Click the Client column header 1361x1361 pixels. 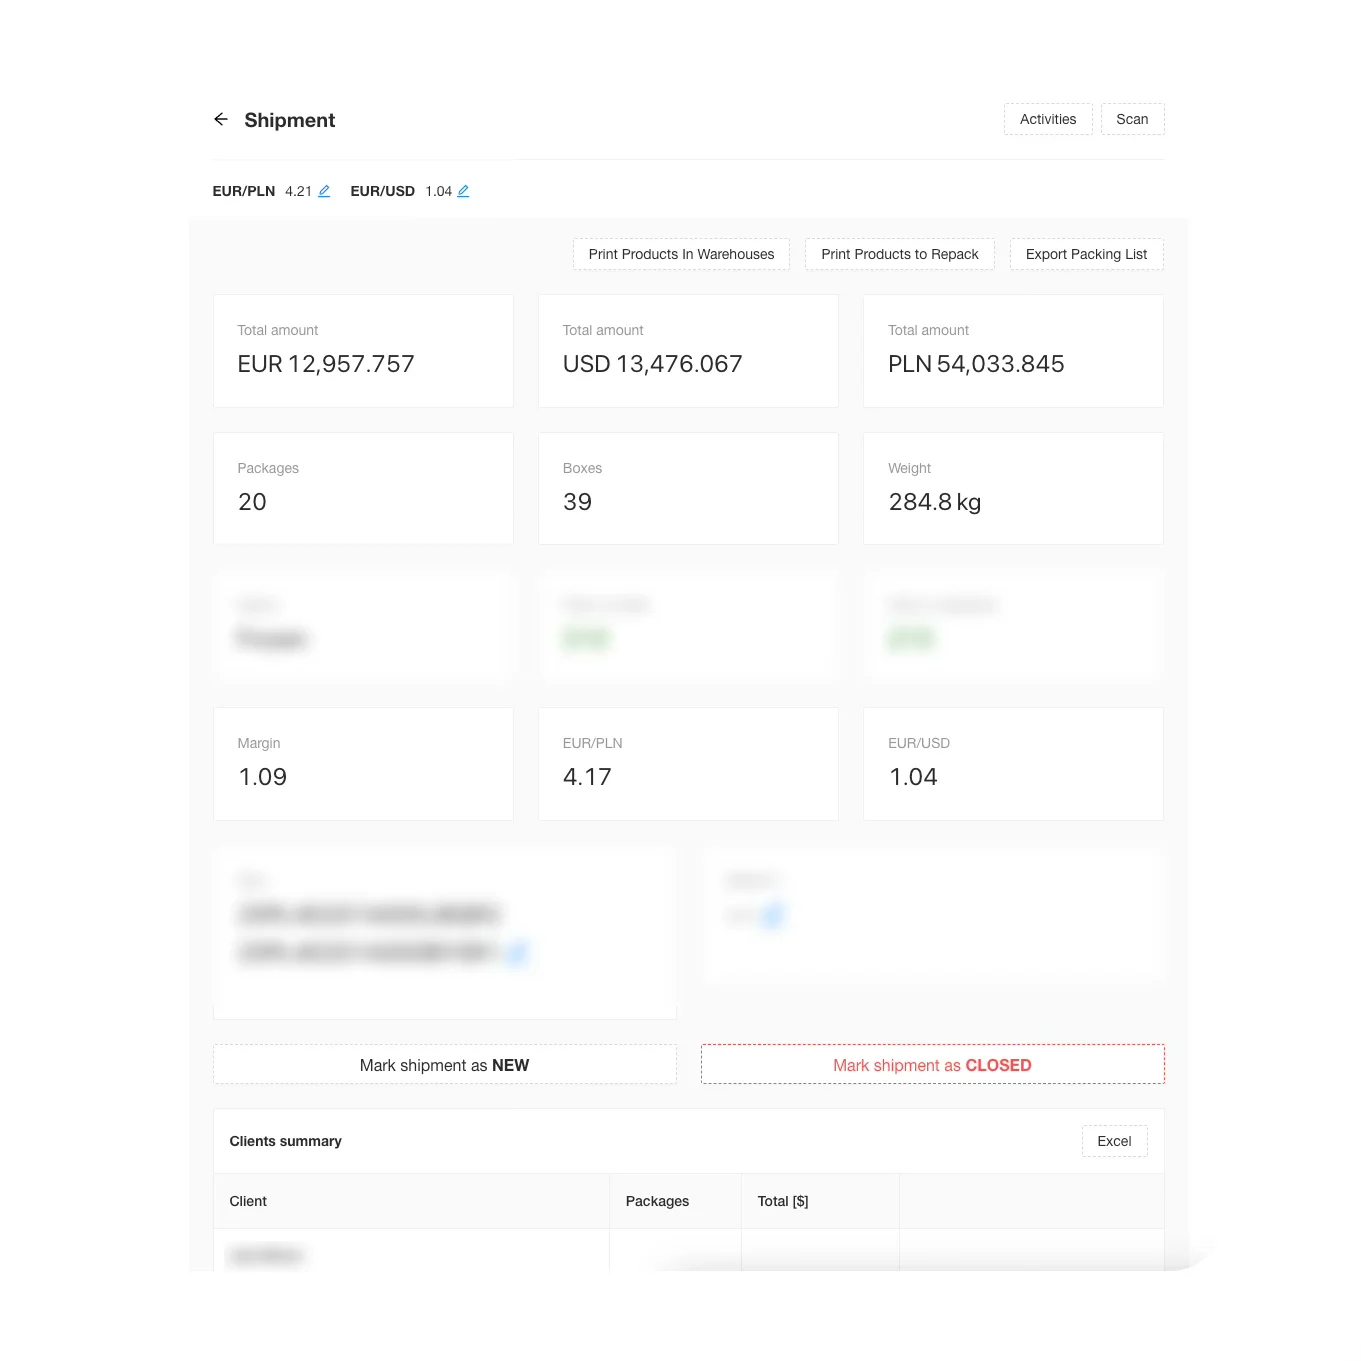coord(248,1201)
